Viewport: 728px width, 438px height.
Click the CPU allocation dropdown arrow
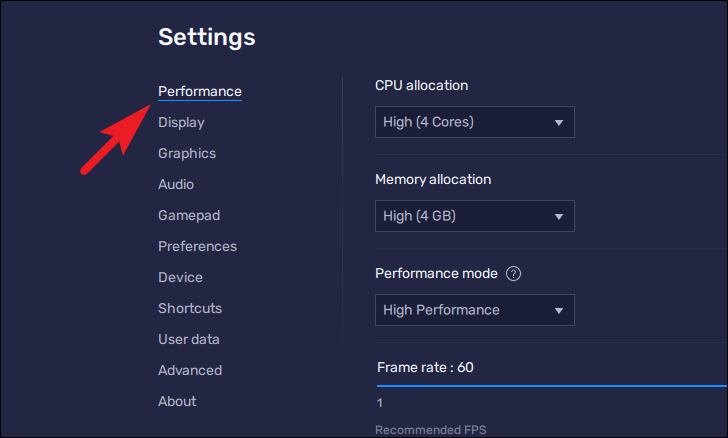[x=559, y=123]
